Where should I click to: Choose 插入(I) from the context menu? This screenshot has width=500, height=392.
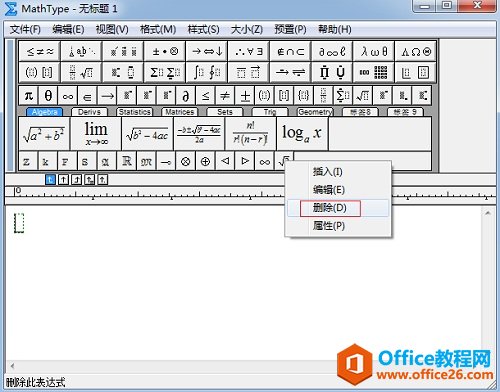(x=338, y=172)
